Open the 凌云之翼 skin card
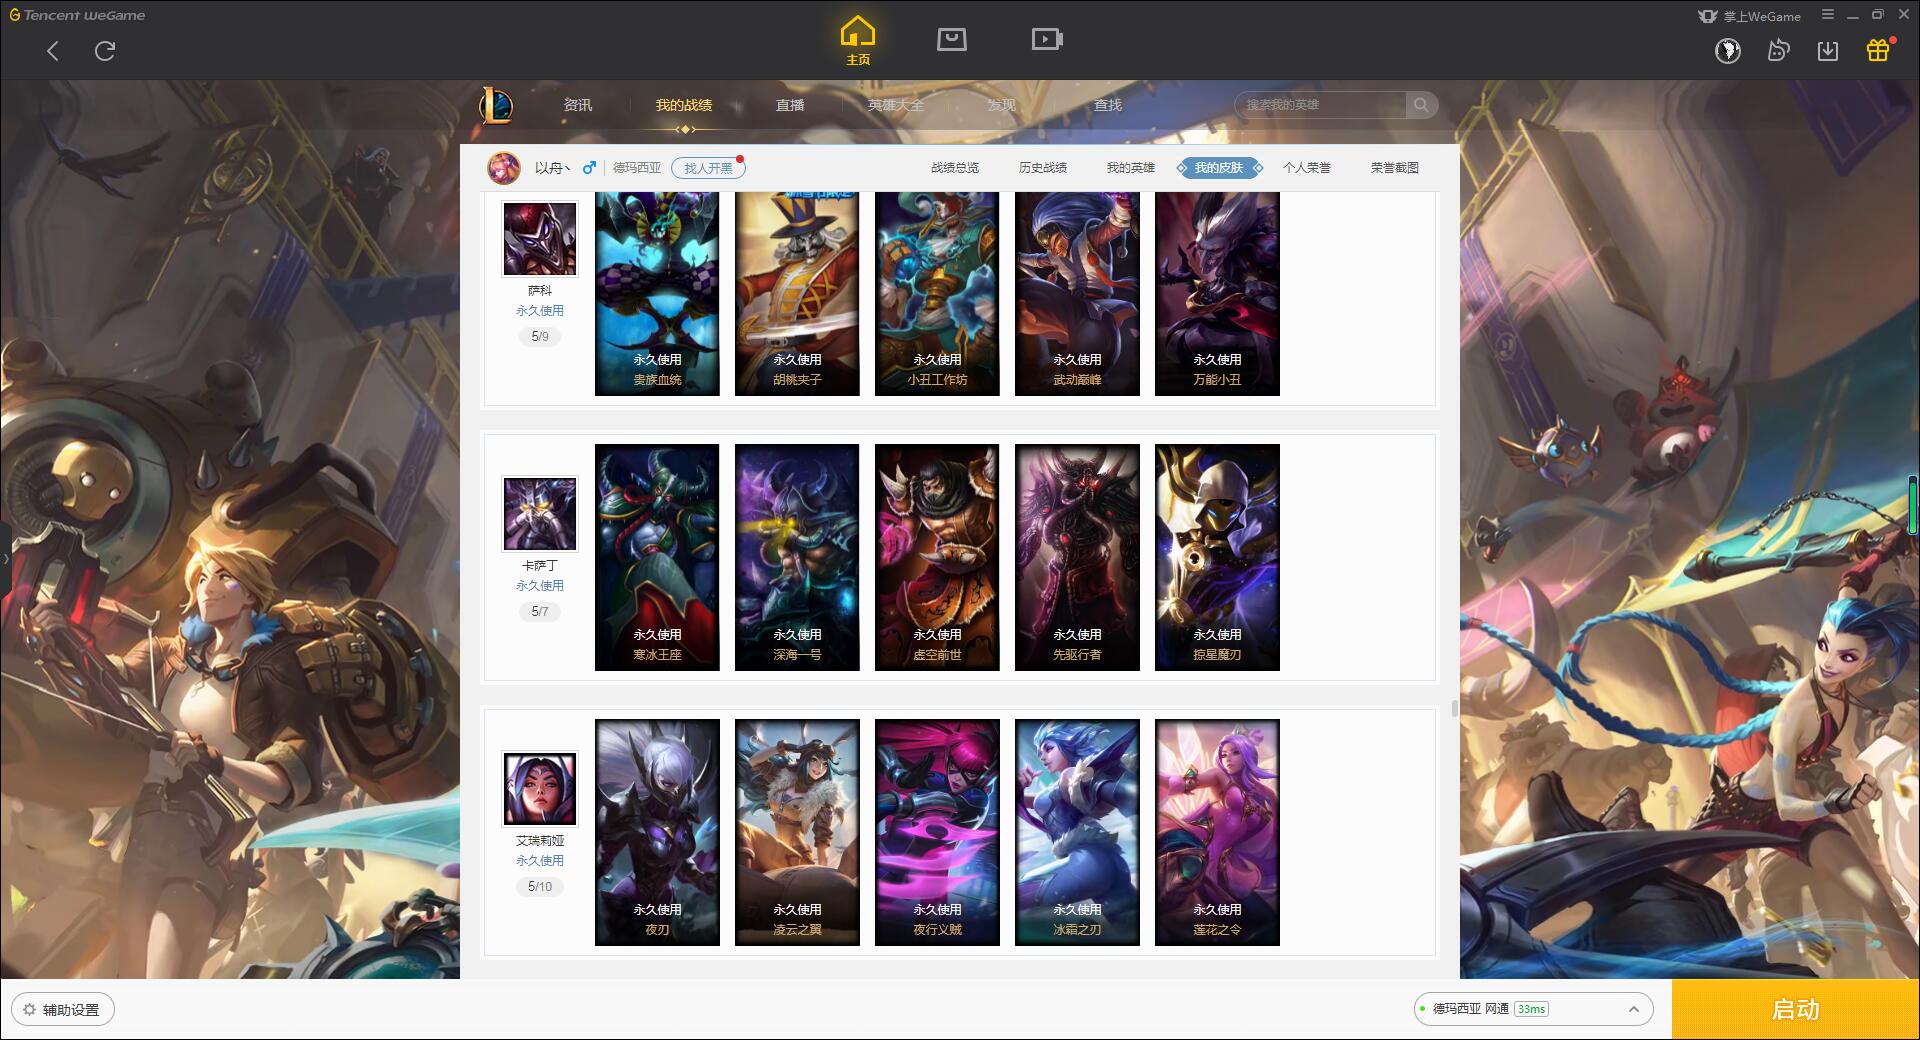The width and height of the screenshot is (1920, 1040). [797, 832]
